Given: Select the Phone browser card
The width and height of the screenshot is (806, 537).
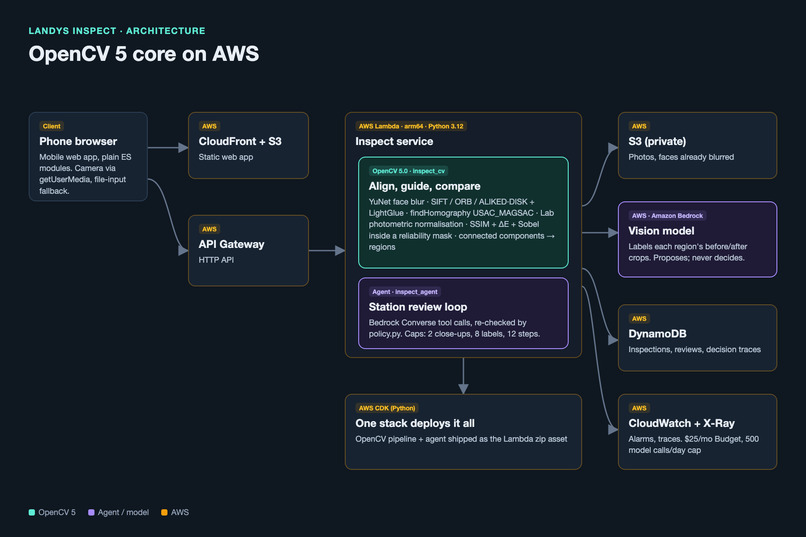Looking at the screenshot, I should tap(88, 156).
